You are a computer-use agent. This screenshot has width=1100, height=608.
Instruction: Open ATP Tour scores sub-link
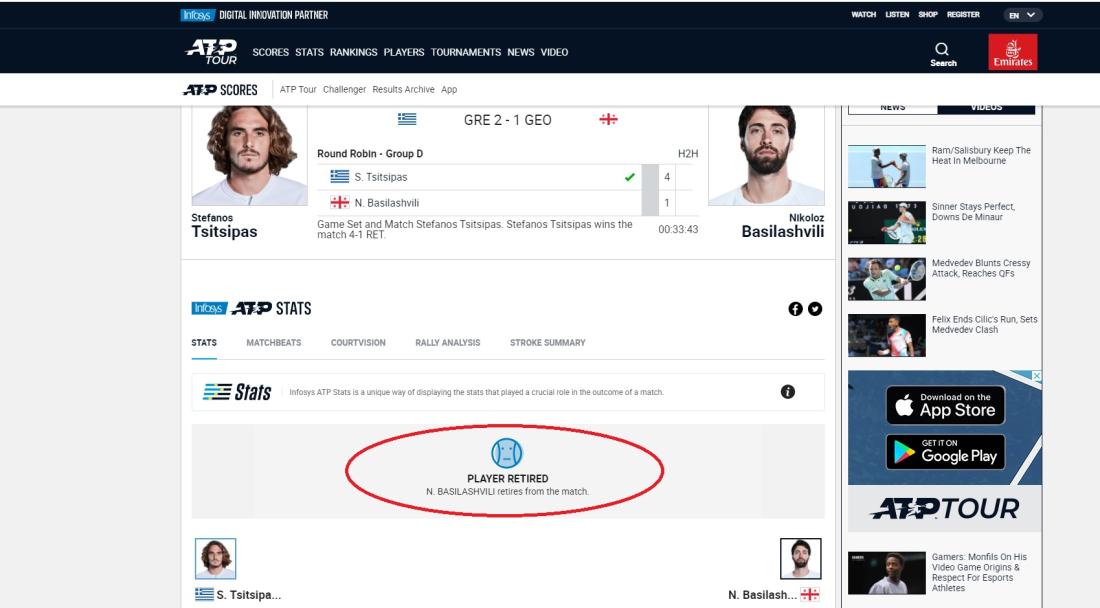tap(298, 90)
